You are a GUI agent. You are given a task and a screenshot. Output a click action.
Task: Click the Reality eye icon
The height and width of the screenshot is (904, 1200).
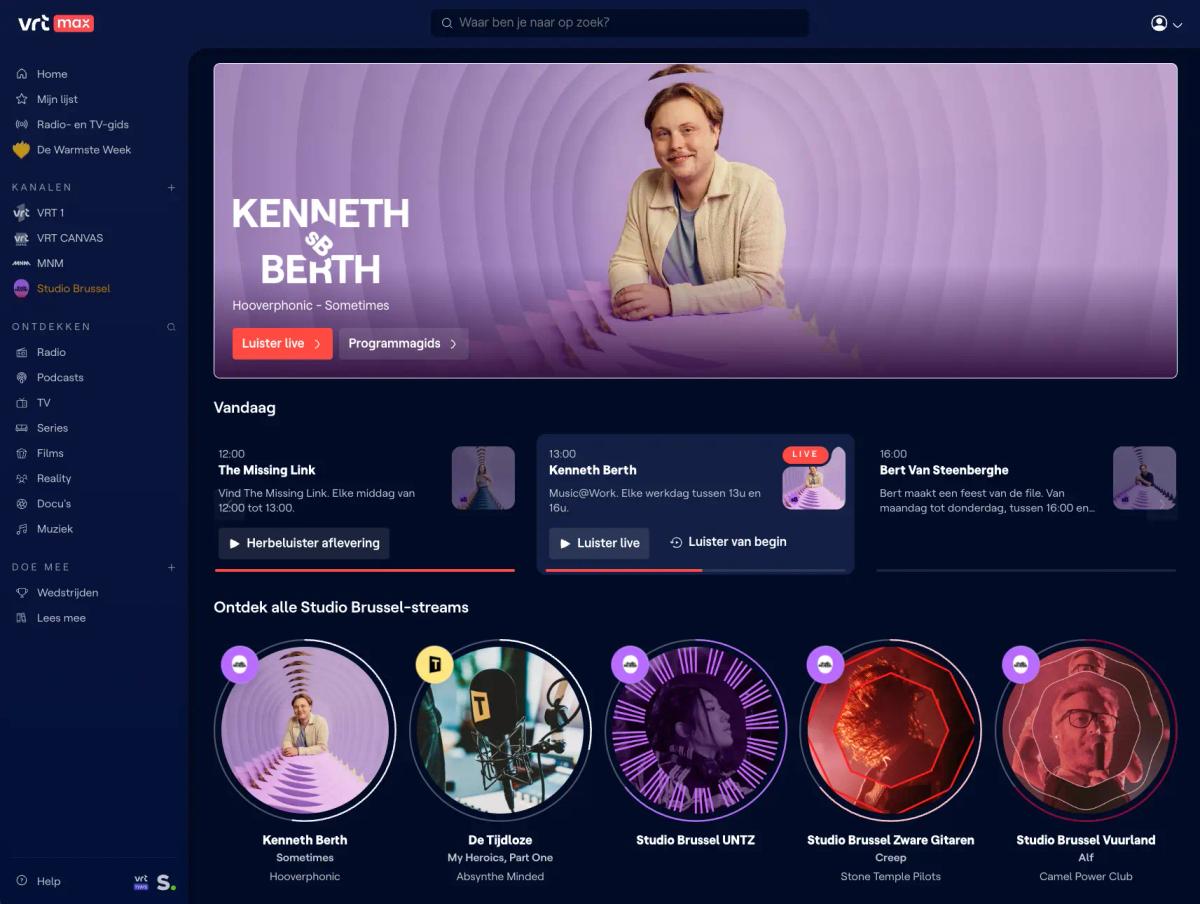tap(21, 479)
